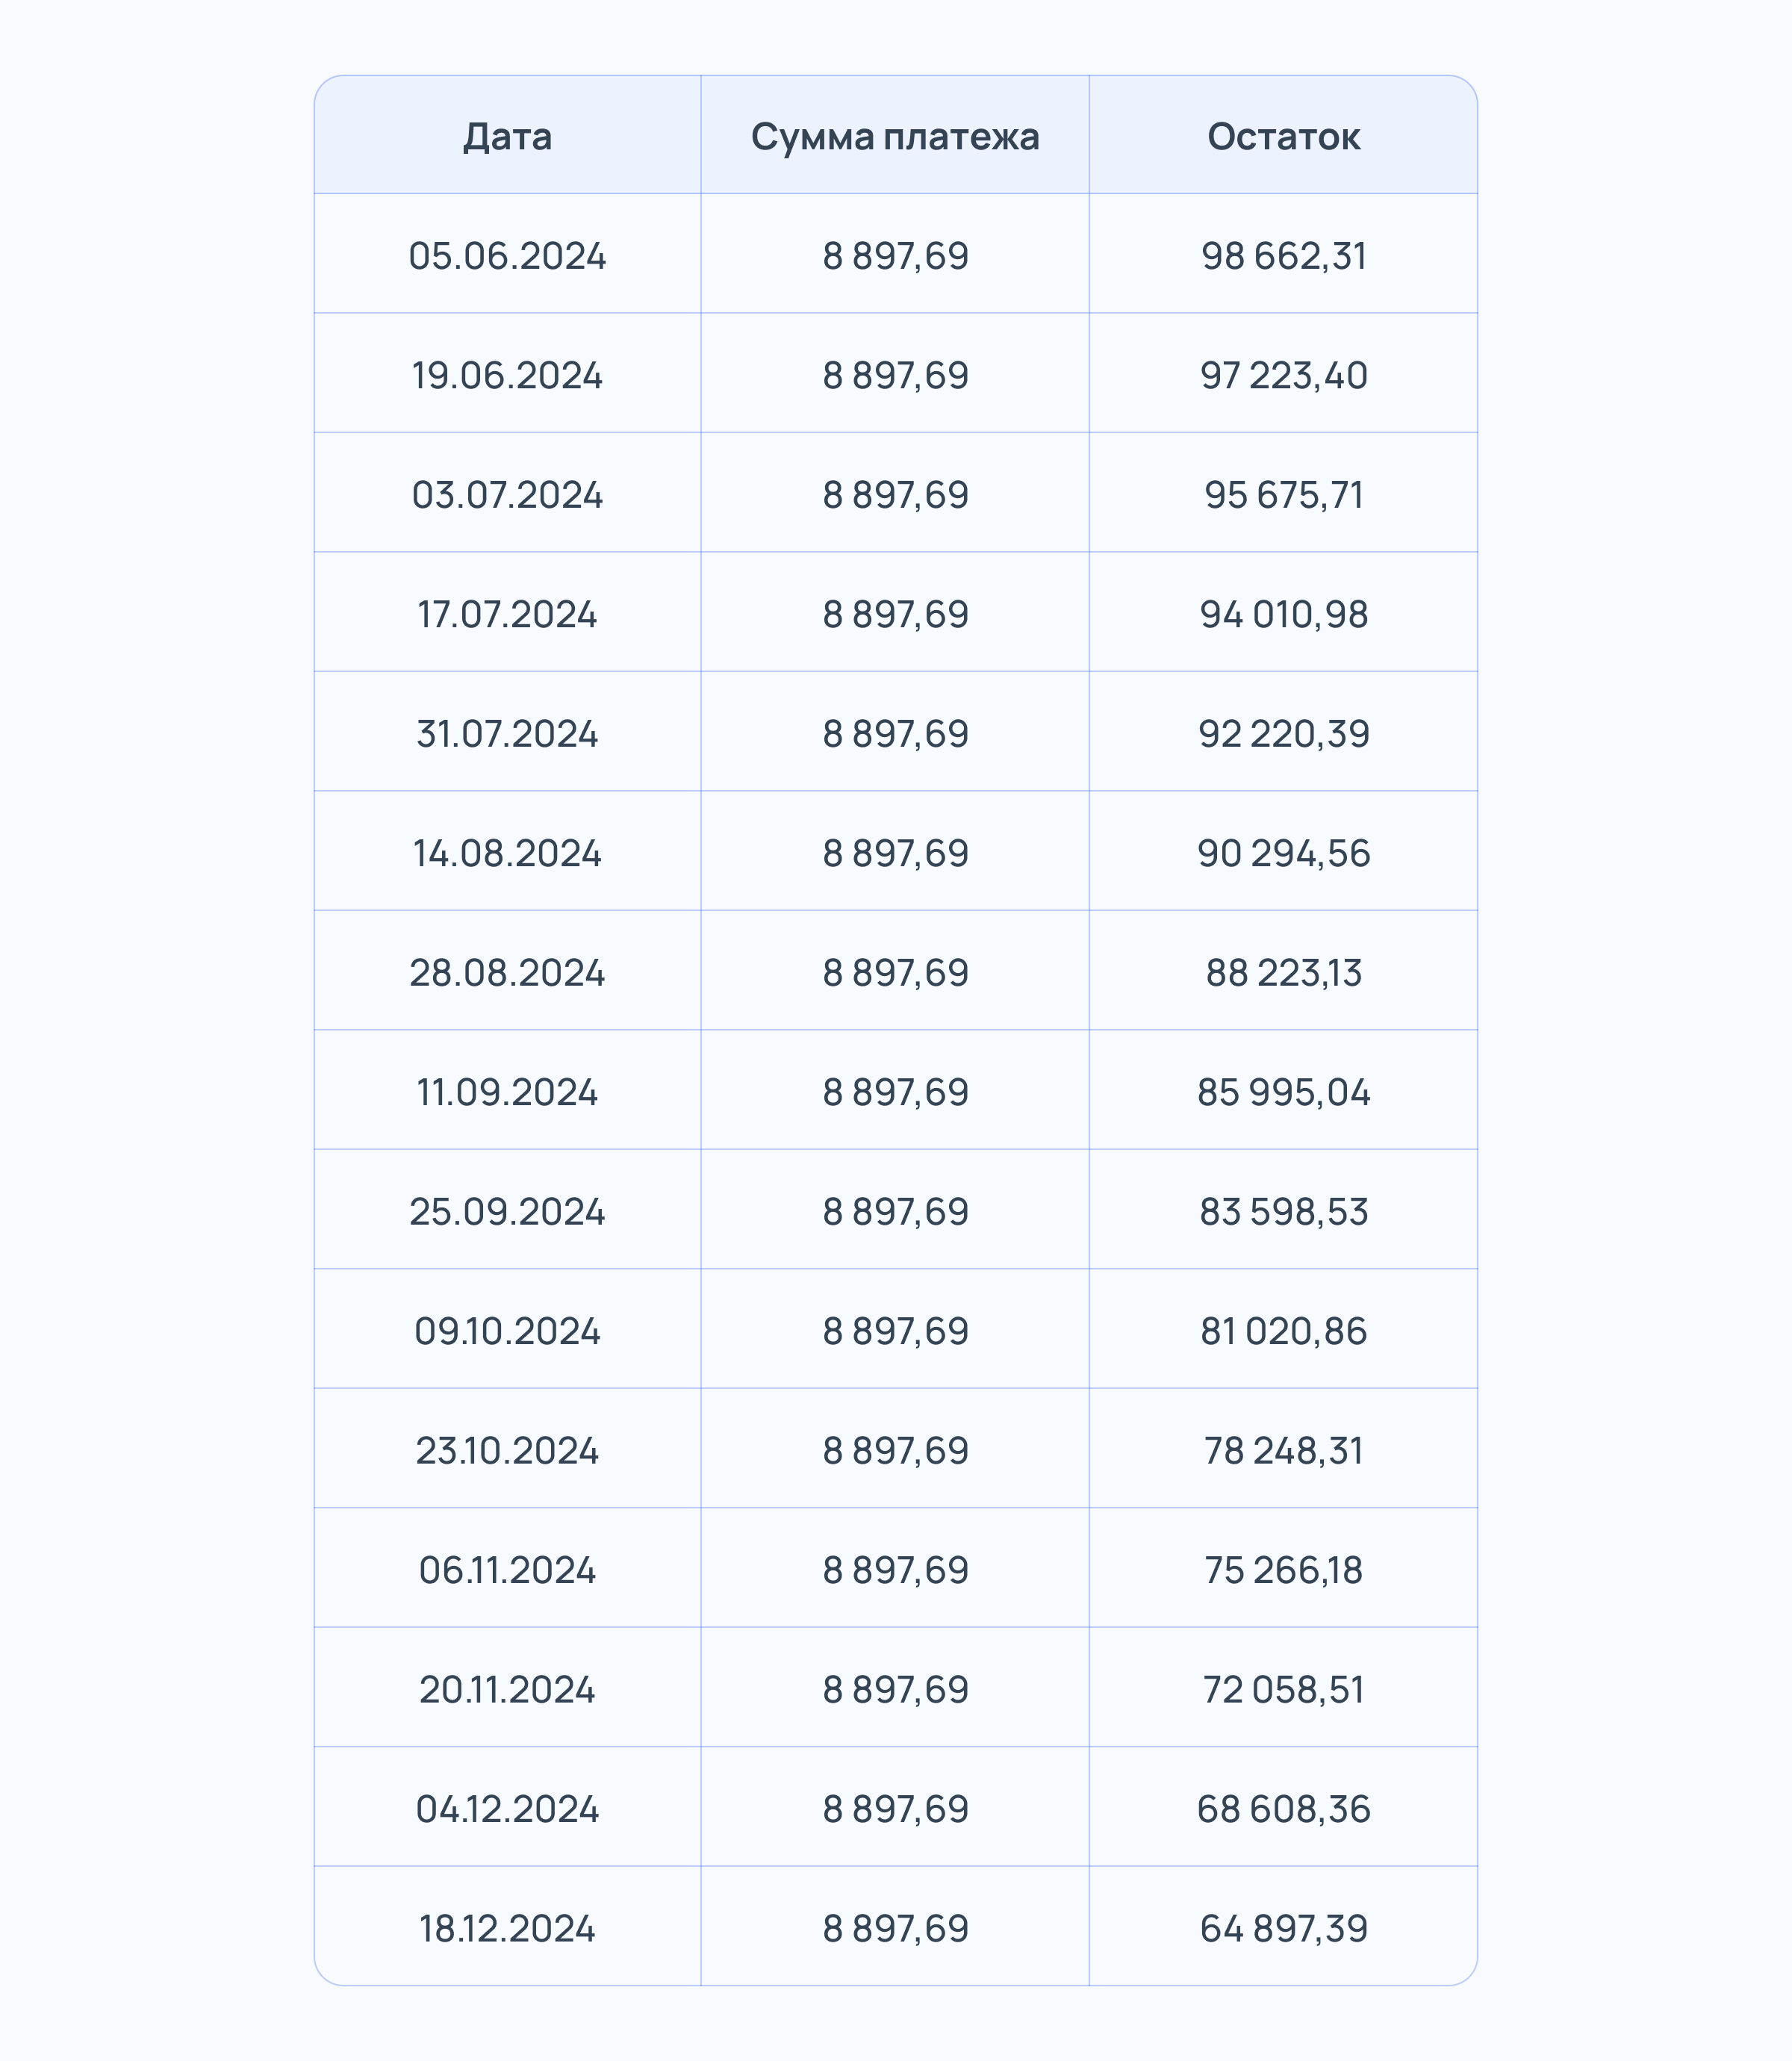Click the Дата column header
Screen dimensions: 1792x2061
pos(507,136)
